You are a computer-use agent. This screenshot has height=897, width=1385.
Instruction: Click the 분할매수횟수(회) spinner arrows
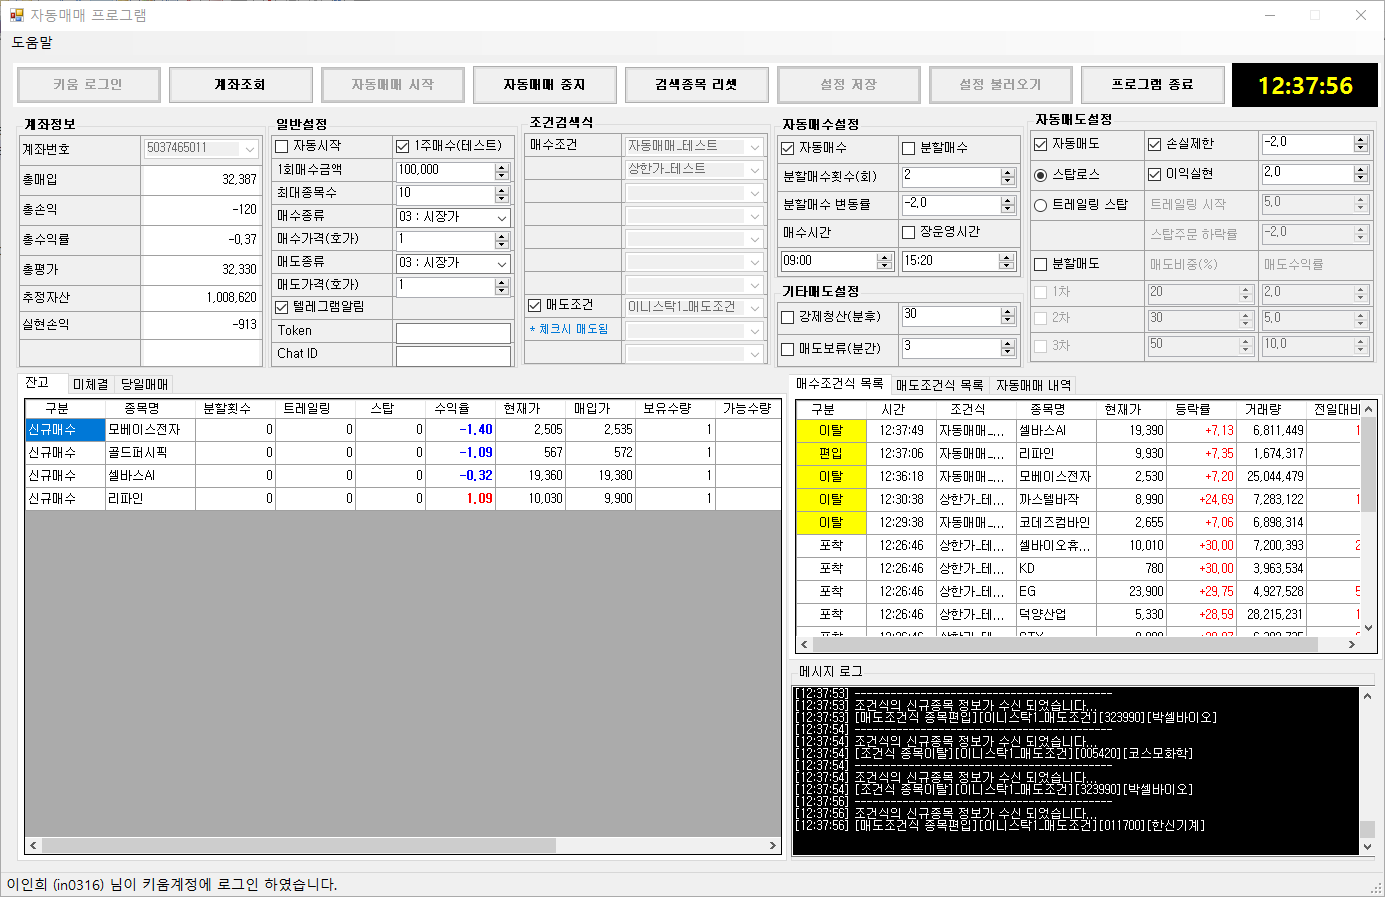[x=1008, y=176]
